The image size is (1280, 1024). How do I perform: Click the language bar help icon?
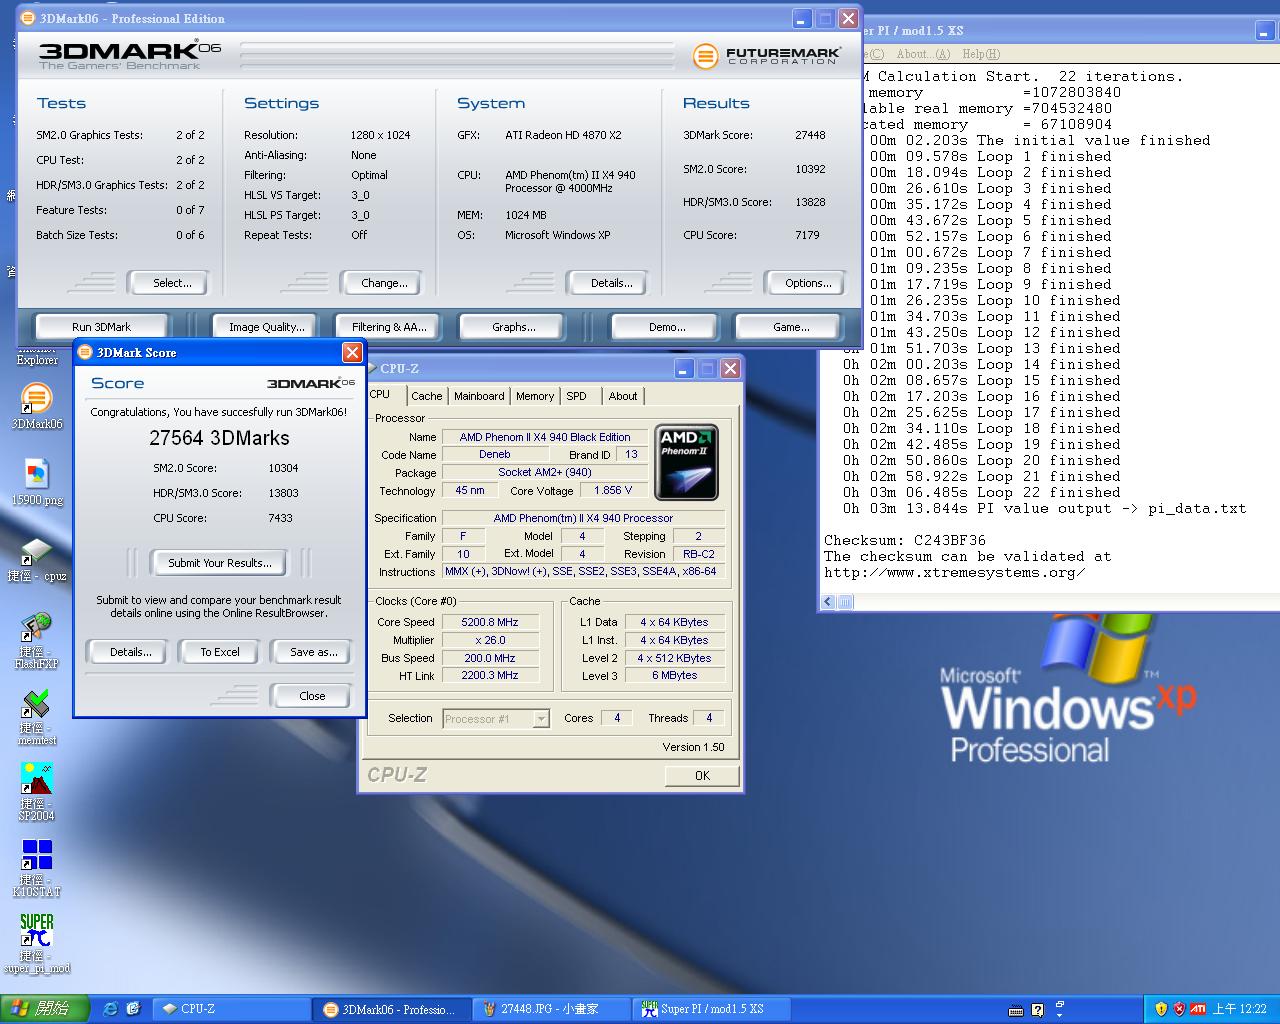[1037, 1010]
